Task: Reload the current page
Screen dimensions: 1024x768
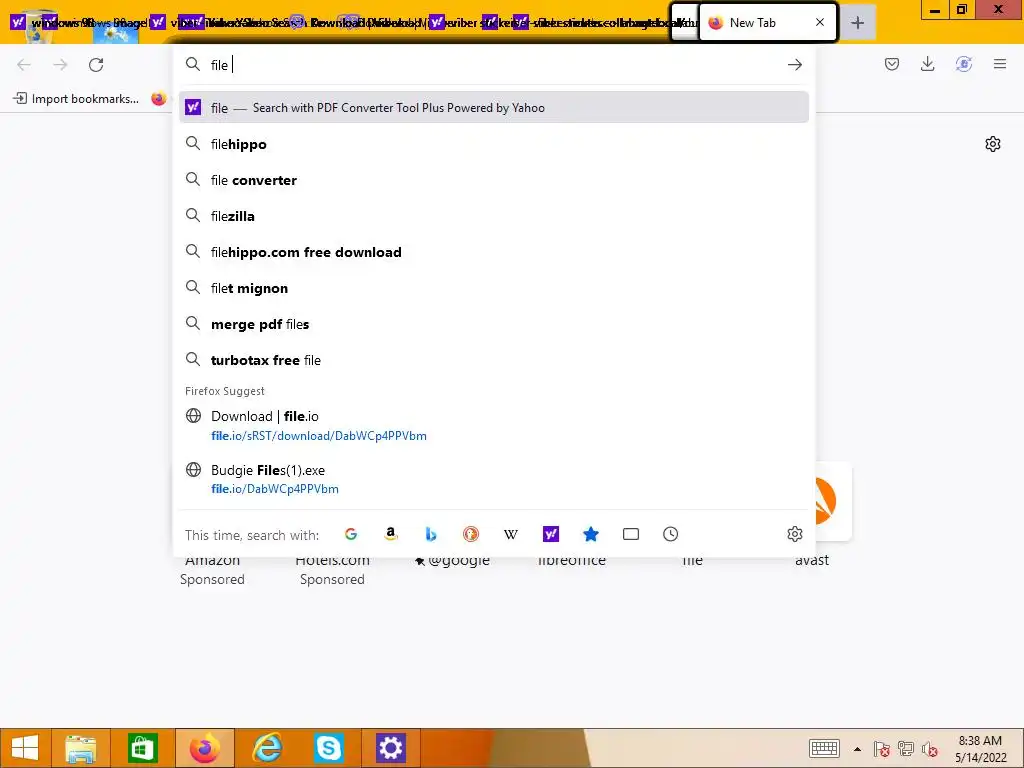Action: tap(96, 65)
